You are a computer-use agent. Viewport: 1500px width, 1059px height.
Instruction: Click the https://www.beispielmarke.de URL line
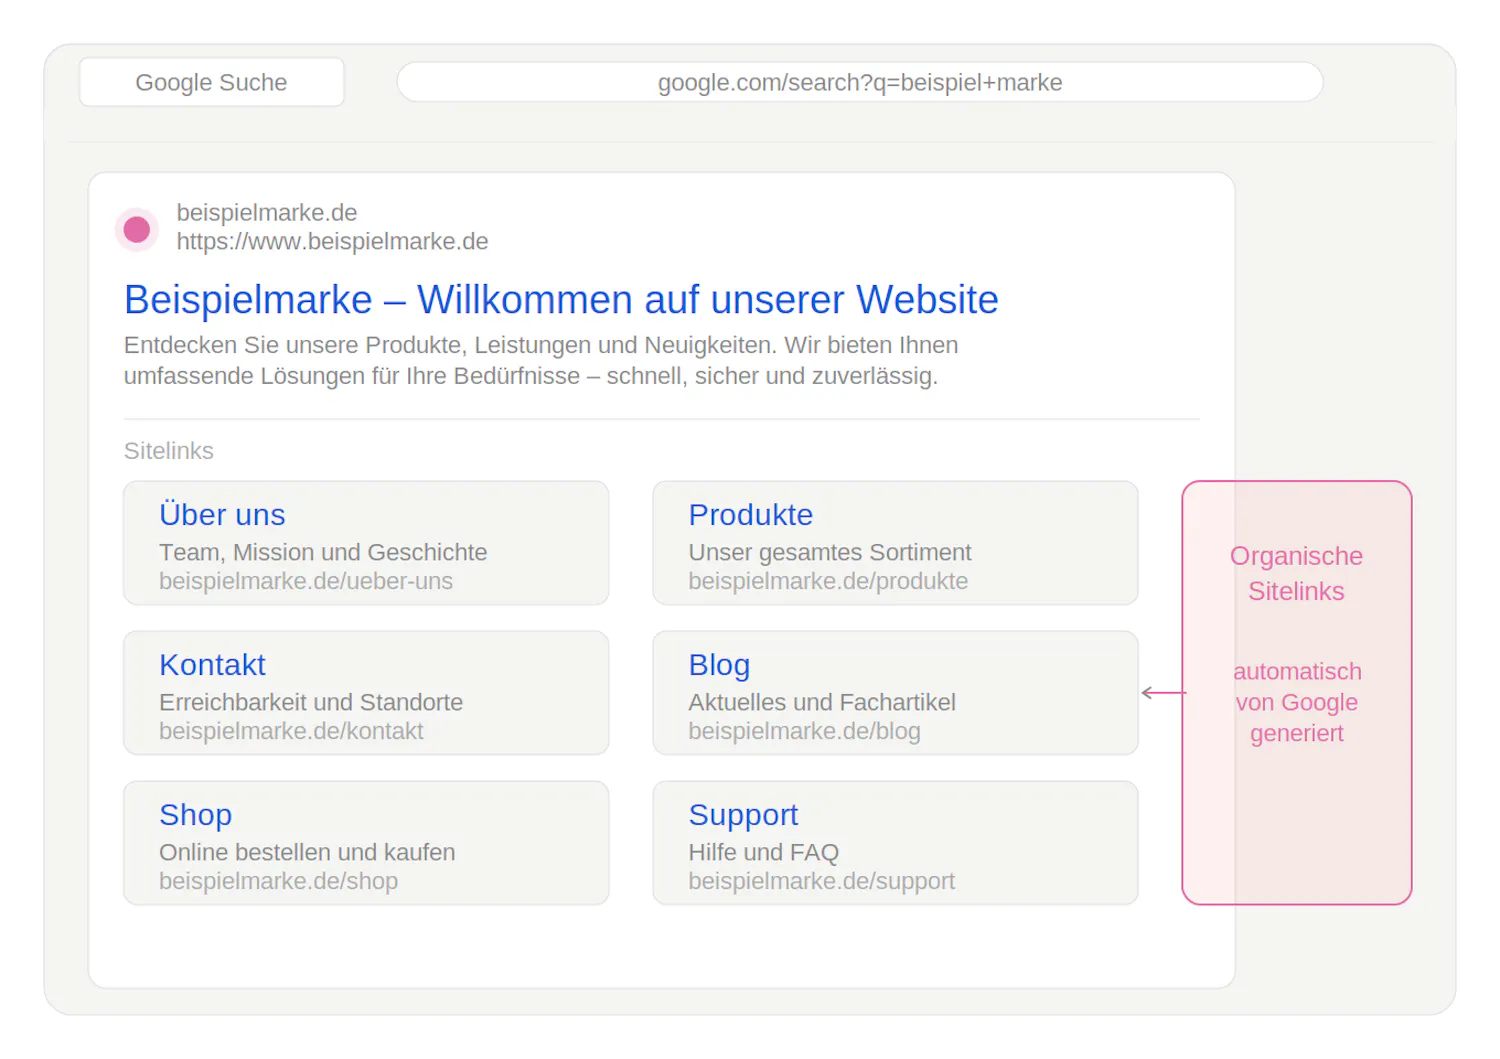point(333,241)
